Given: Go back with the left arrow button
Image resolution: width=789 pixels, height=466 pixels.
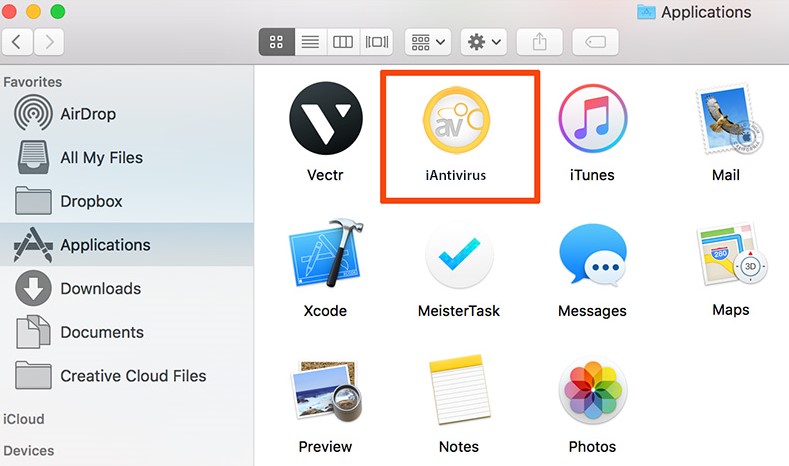Looking at the screenshot, I should (x=18, y=42).
